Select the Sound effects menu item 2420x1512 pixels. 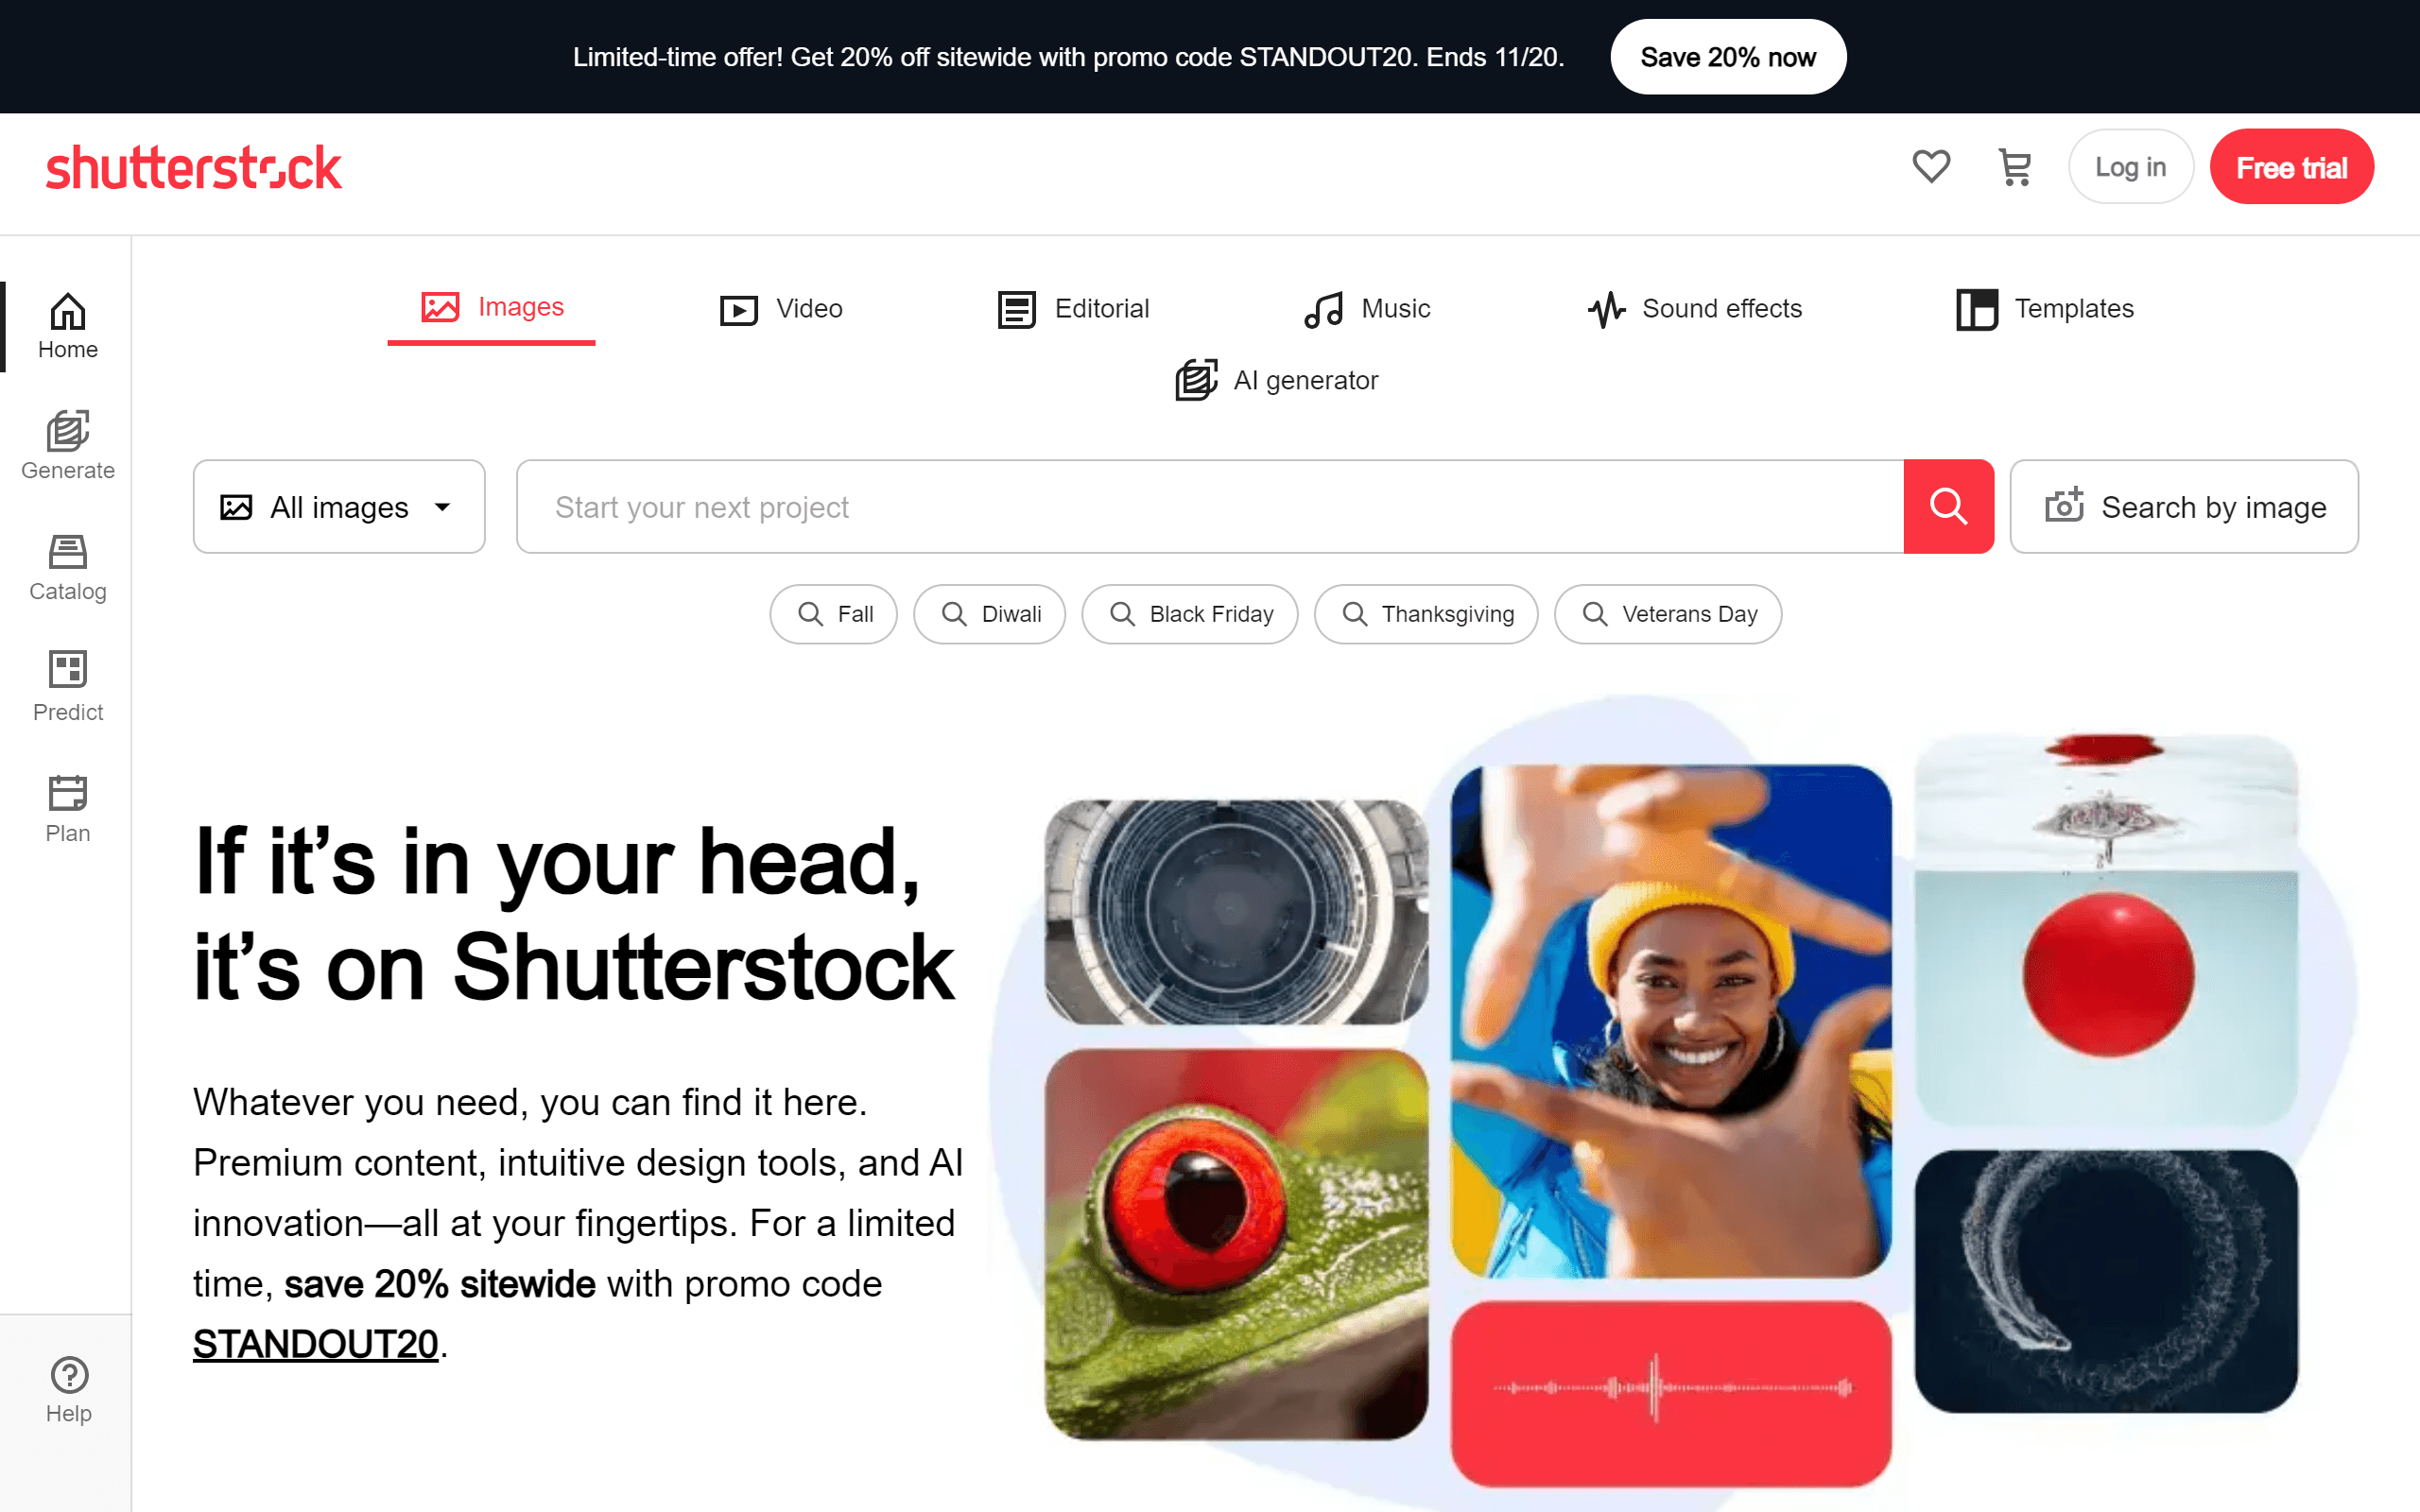1693,308
